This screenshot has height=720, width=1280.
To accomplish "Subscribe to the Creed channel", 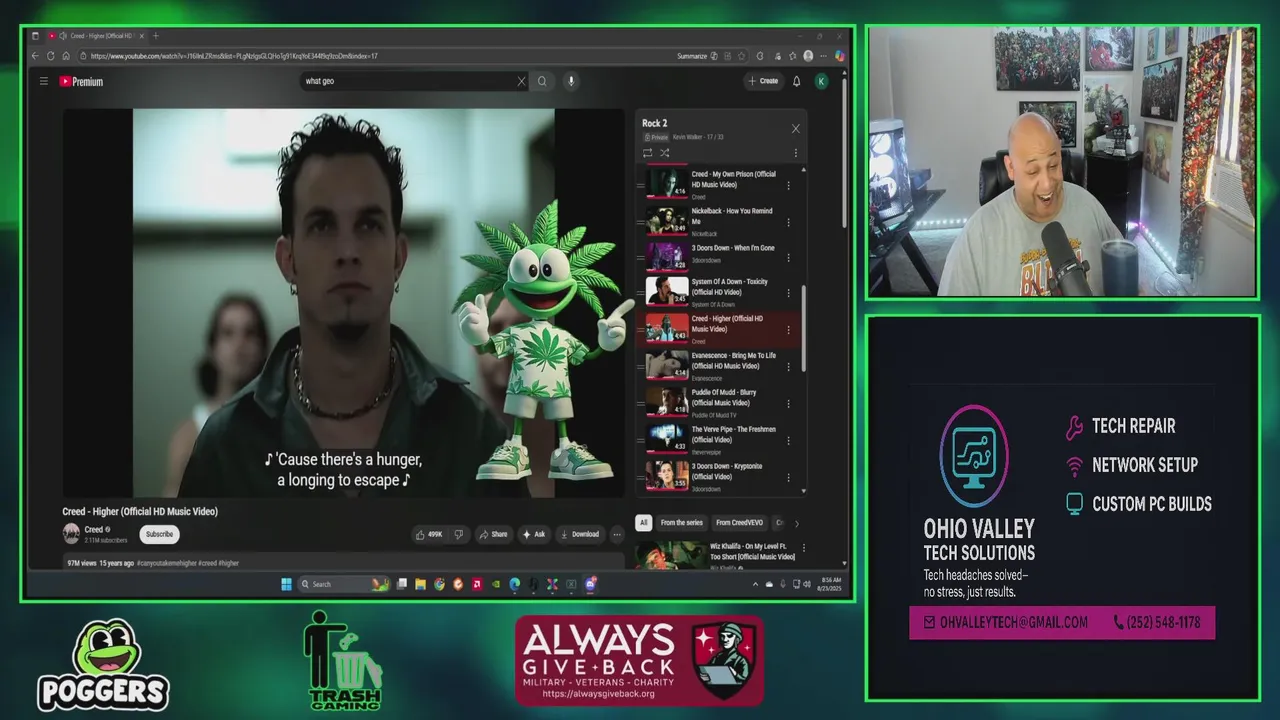I will pyautogui.click(x=159, y=534).
